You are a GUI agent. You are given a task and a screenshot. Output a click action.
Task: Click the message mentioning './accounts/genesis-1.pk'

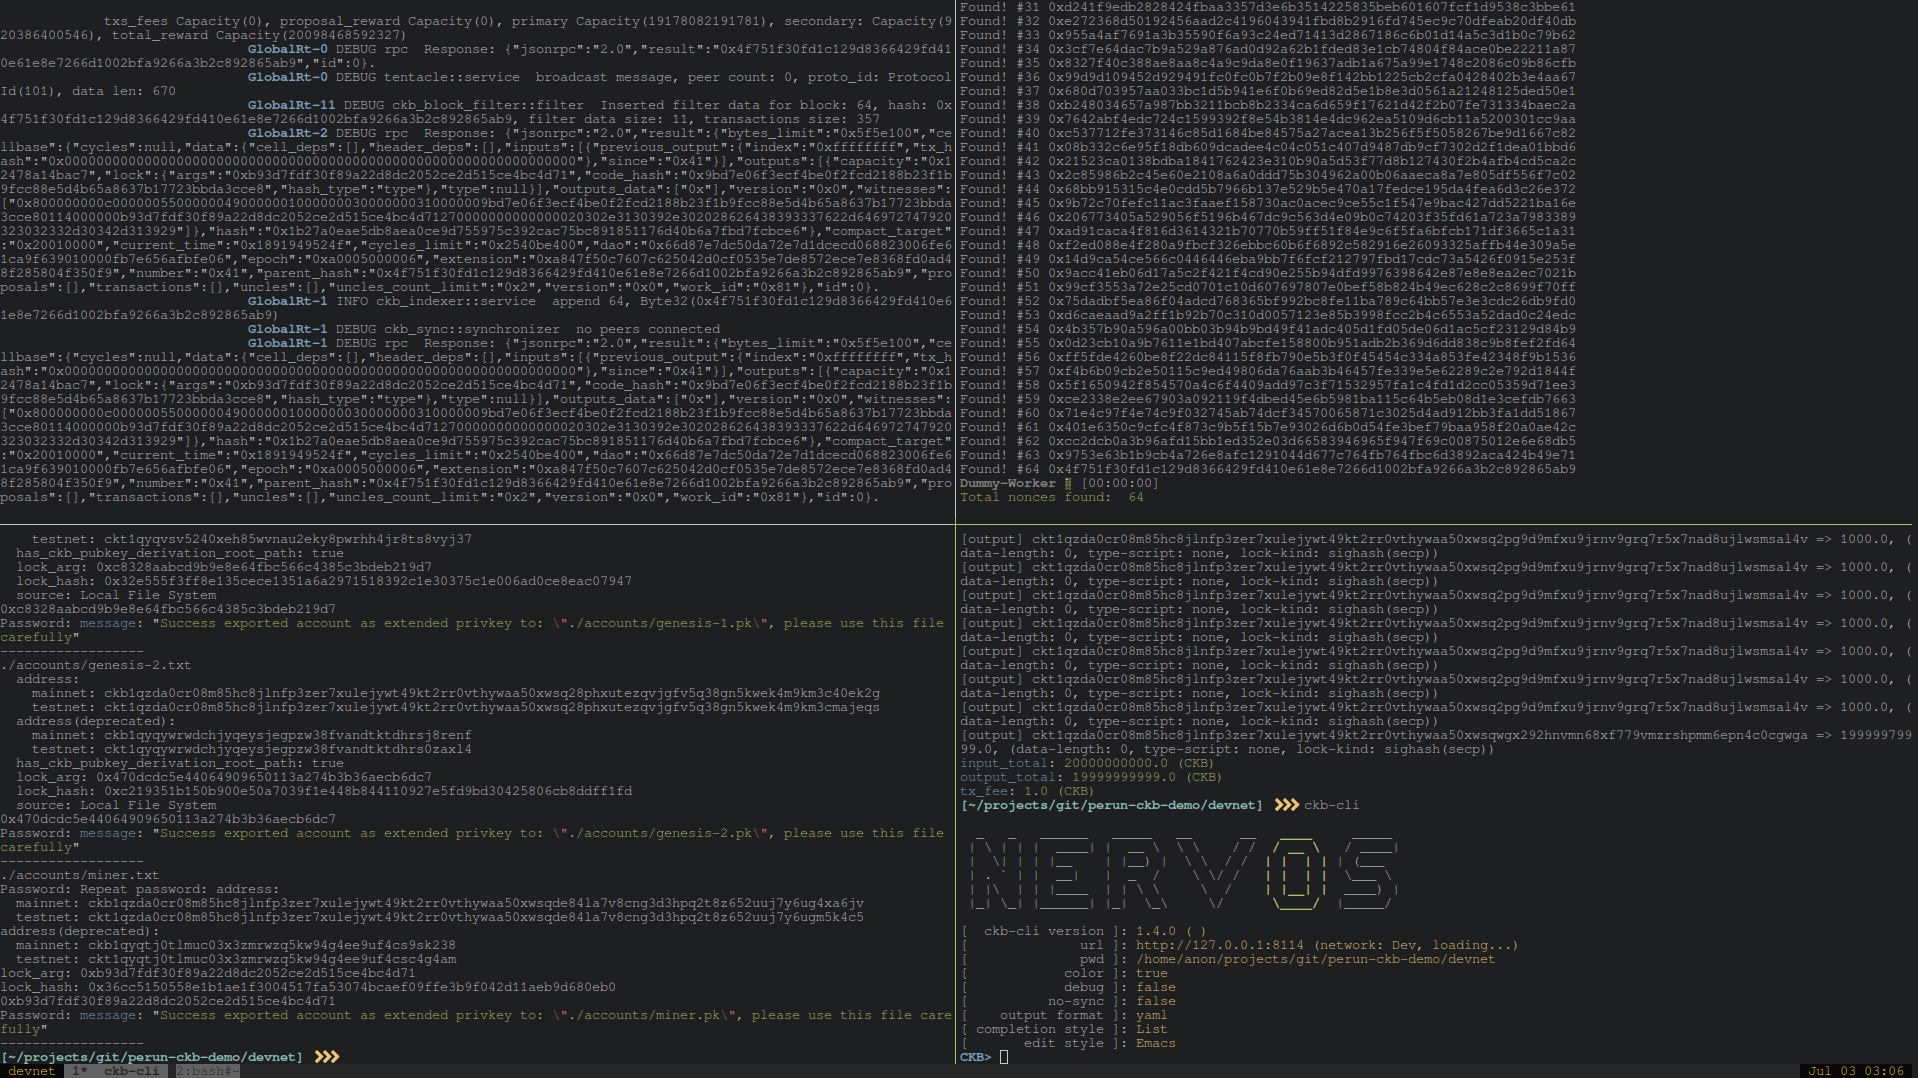[x=472, y=630]
